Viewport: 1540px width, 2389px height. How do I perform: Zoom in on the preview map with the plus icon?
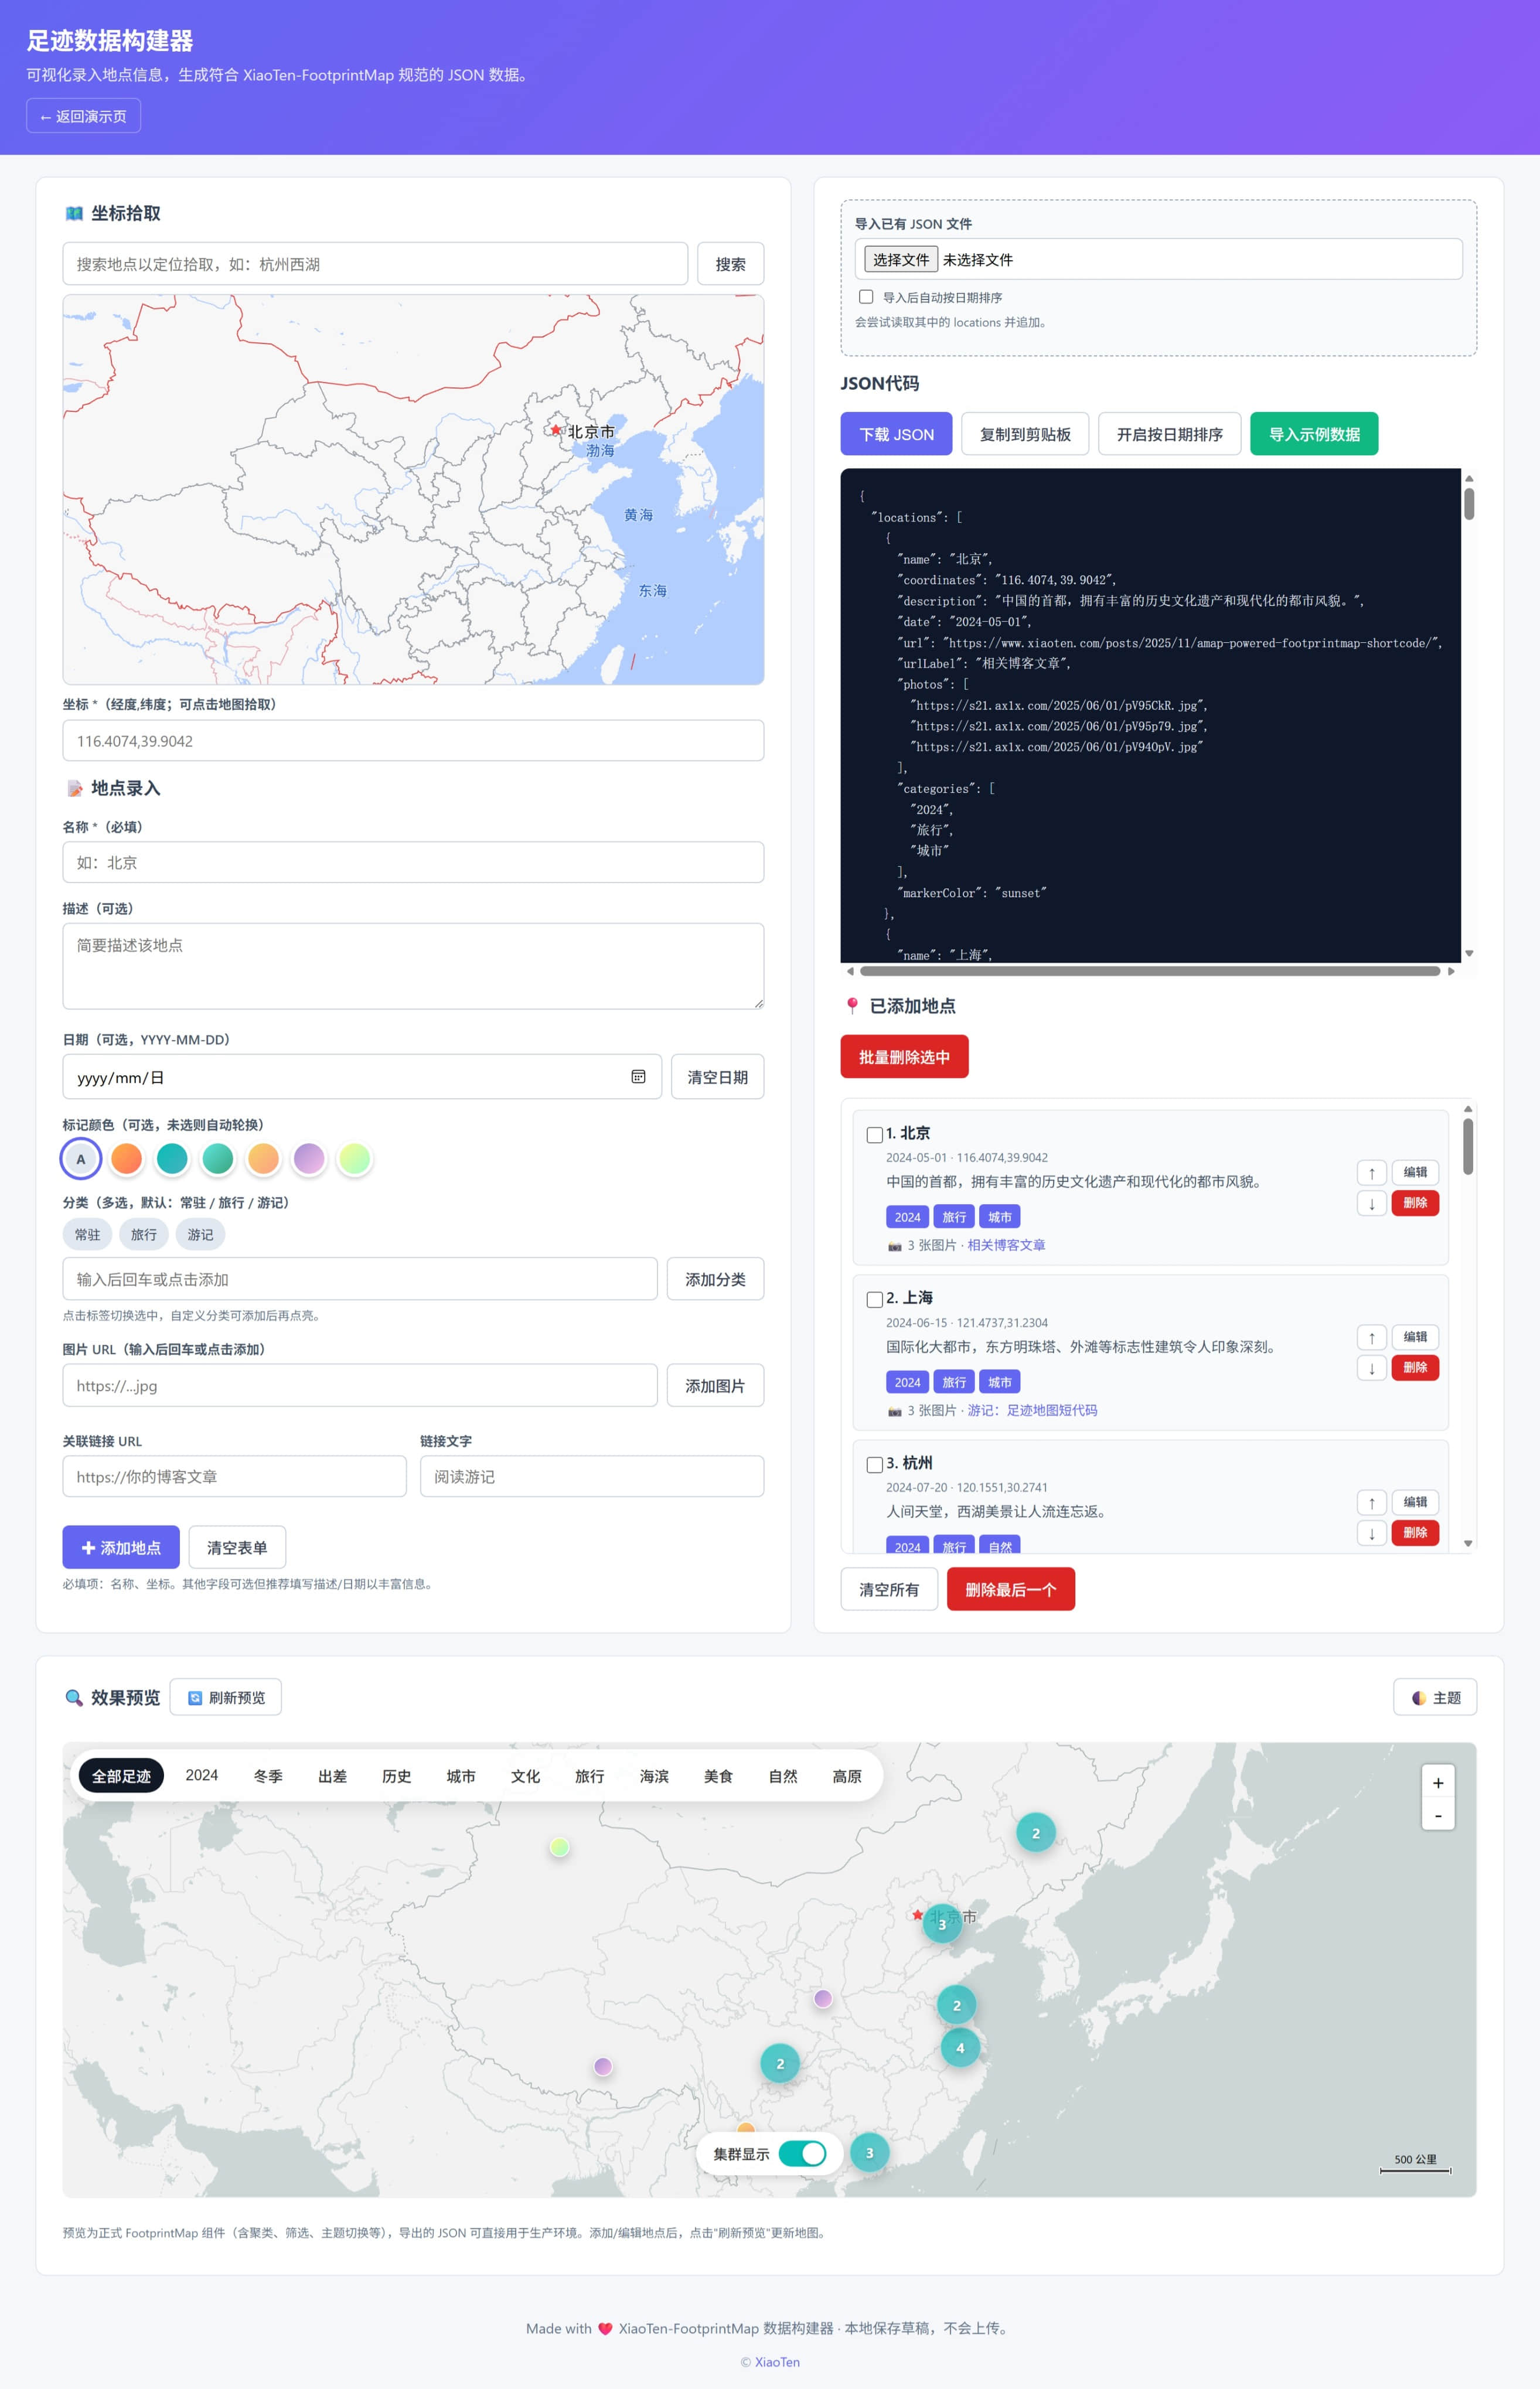click(x=1438, y=1782)
